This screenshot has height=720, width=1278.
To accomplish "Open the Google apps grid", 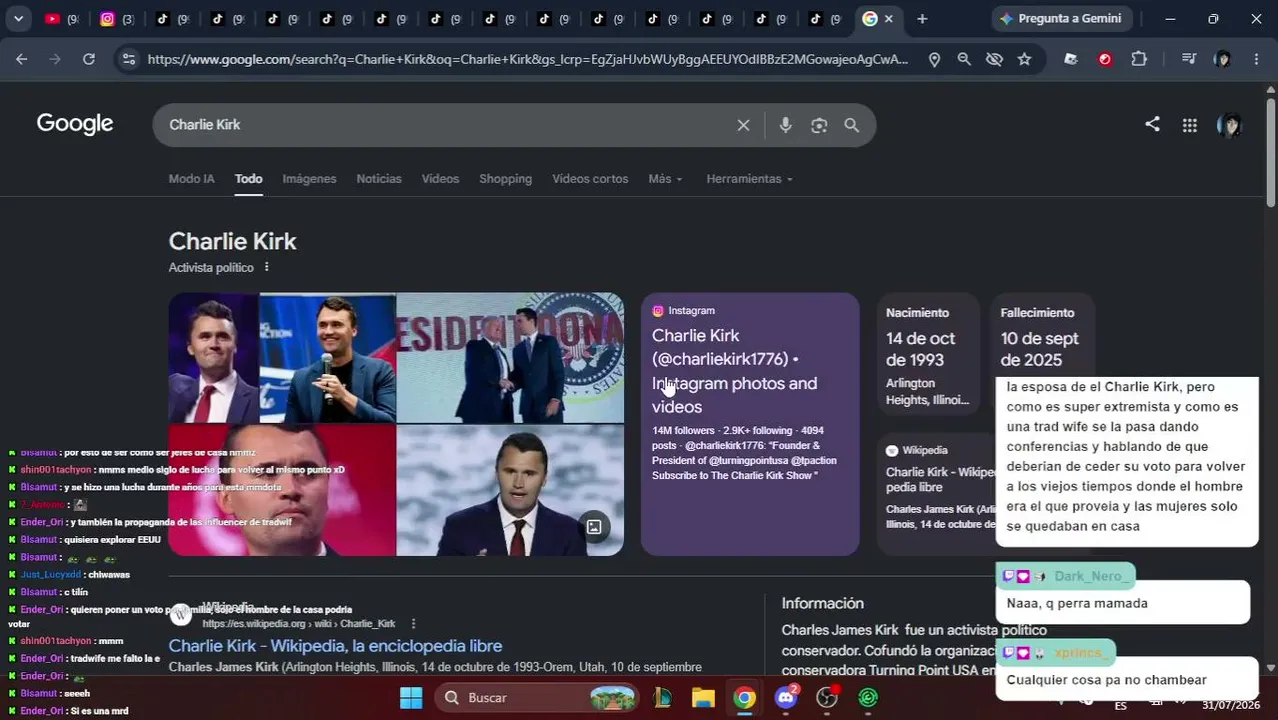I will [1189, 125].
